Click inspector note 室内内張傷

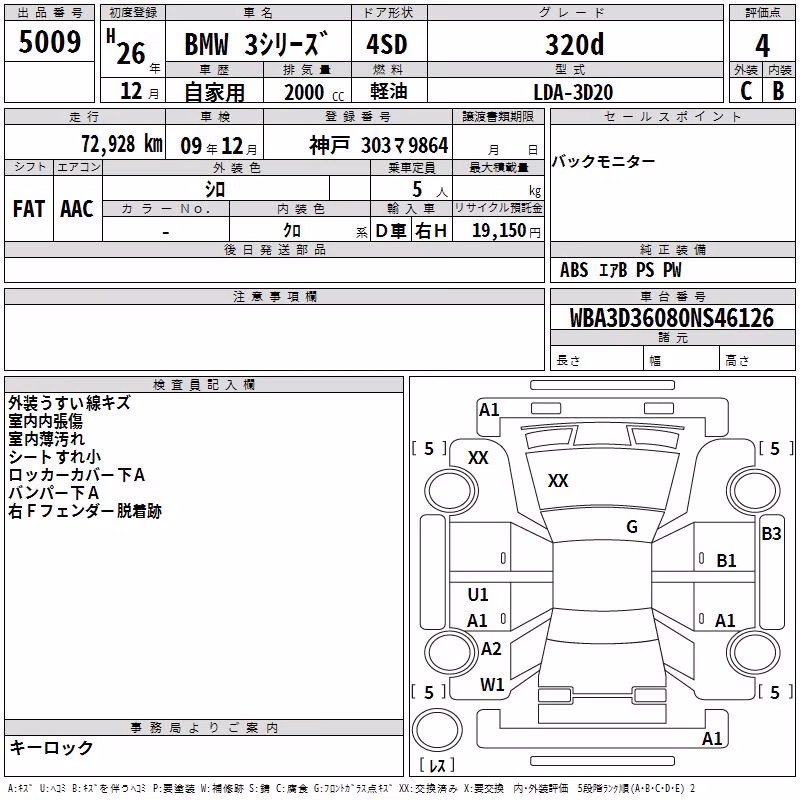(x=45, y=421)
